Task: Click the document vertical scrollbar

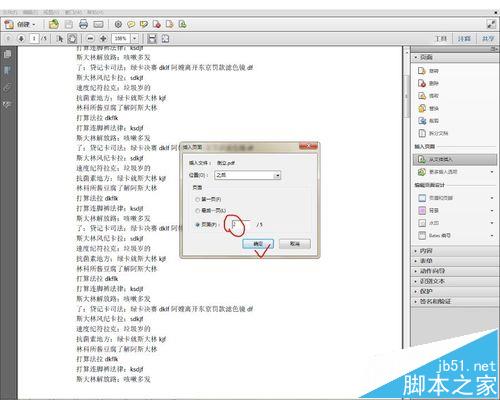Action: (x=406, y=97)
